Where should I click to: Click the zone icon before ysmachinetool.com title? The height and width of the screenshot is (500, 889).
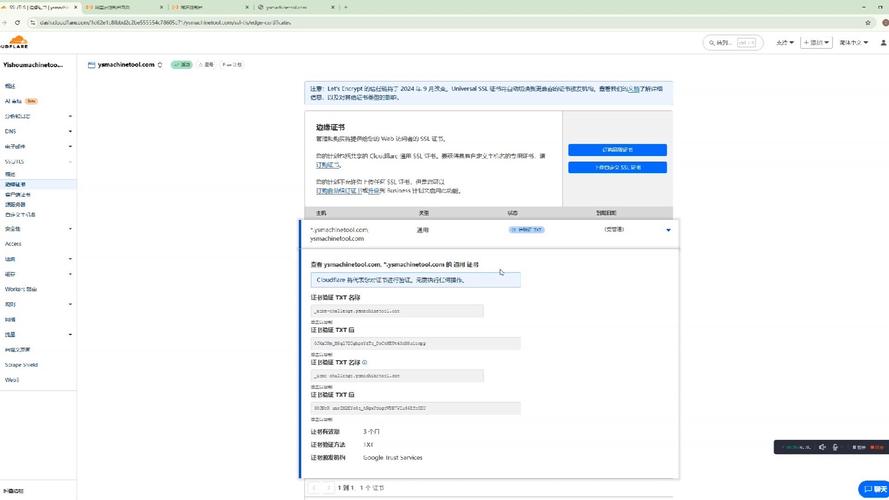(91, 65)
